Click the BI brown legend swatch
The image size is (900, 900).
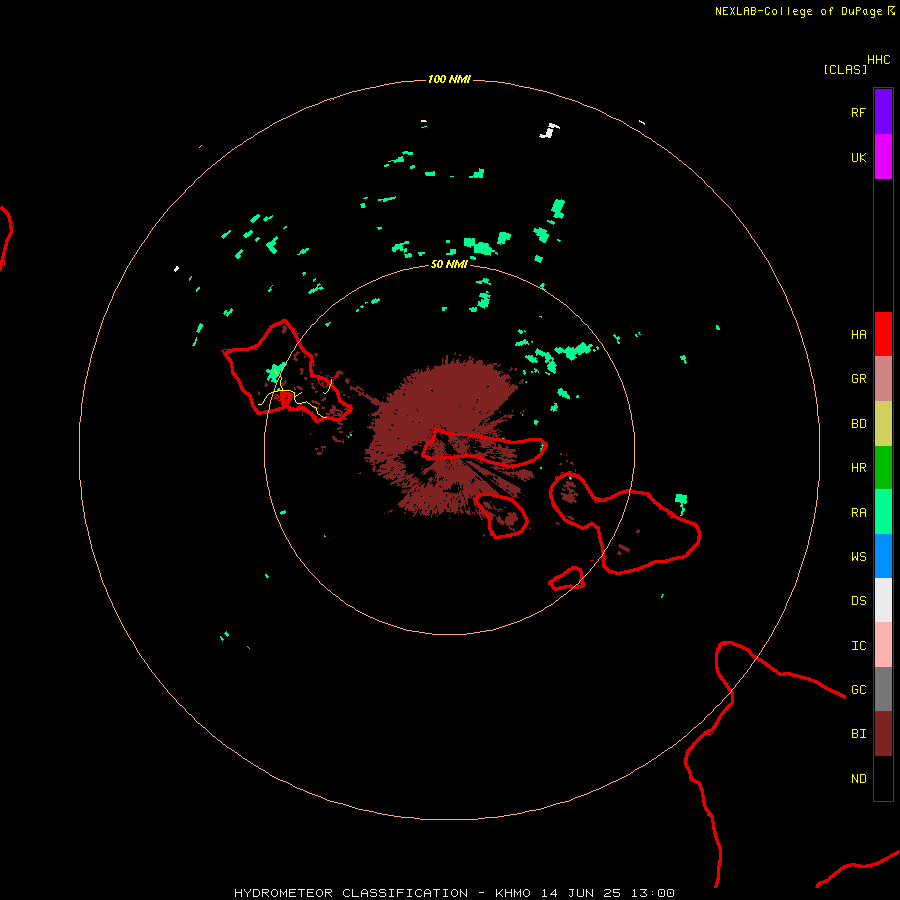tap(883, 734)
